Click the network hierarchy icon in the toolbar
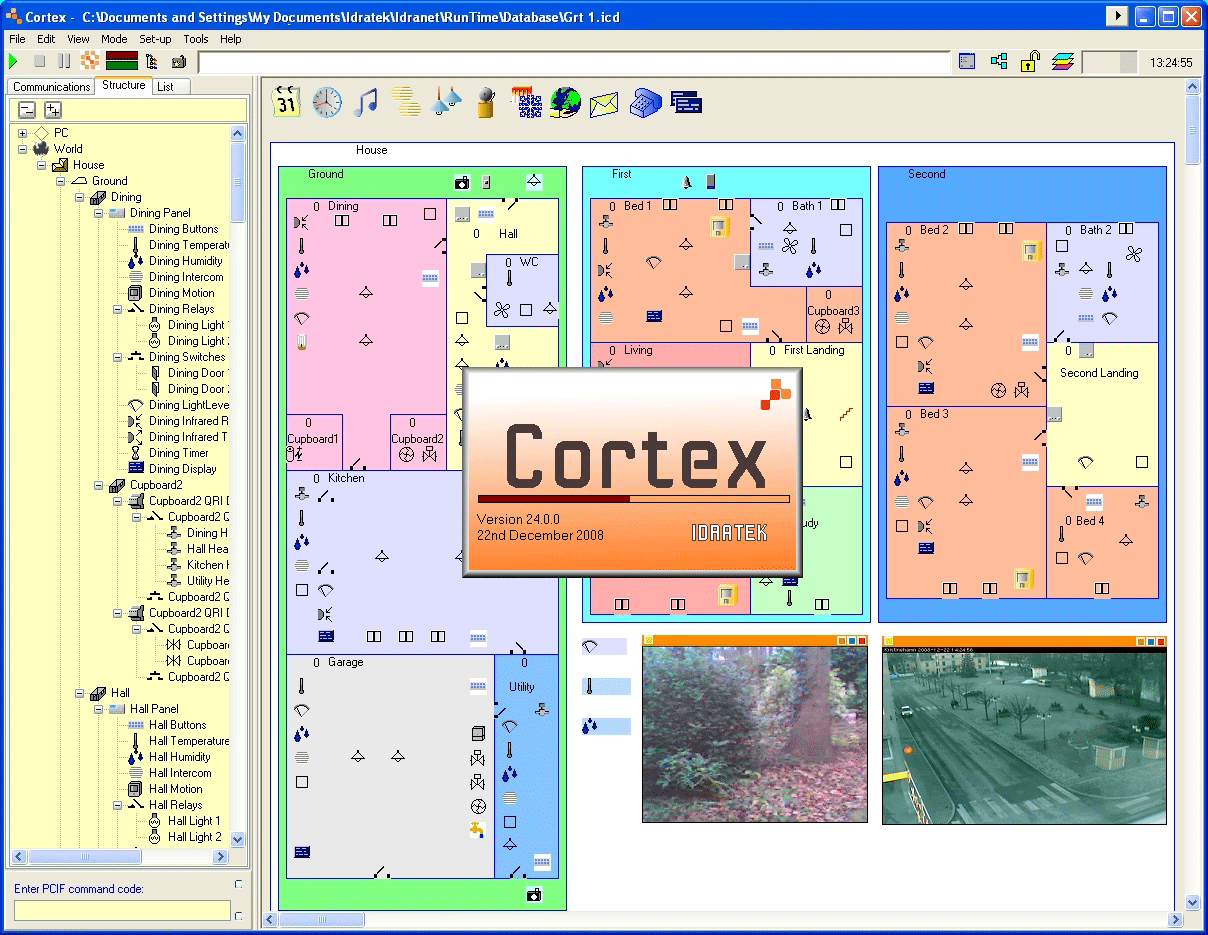The width and height of the screenshot is (1208, 935). click(x=998, y=62)
